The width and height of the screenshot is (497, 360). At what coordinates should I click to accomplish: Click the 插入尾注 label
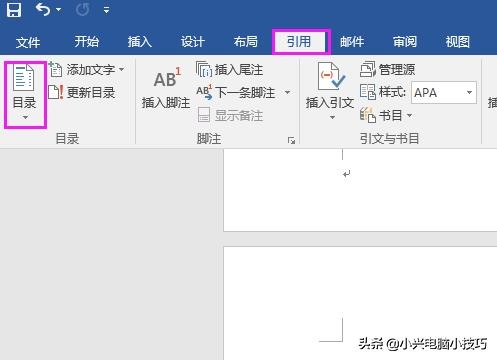pyautogui.click(x=239, y=70)
